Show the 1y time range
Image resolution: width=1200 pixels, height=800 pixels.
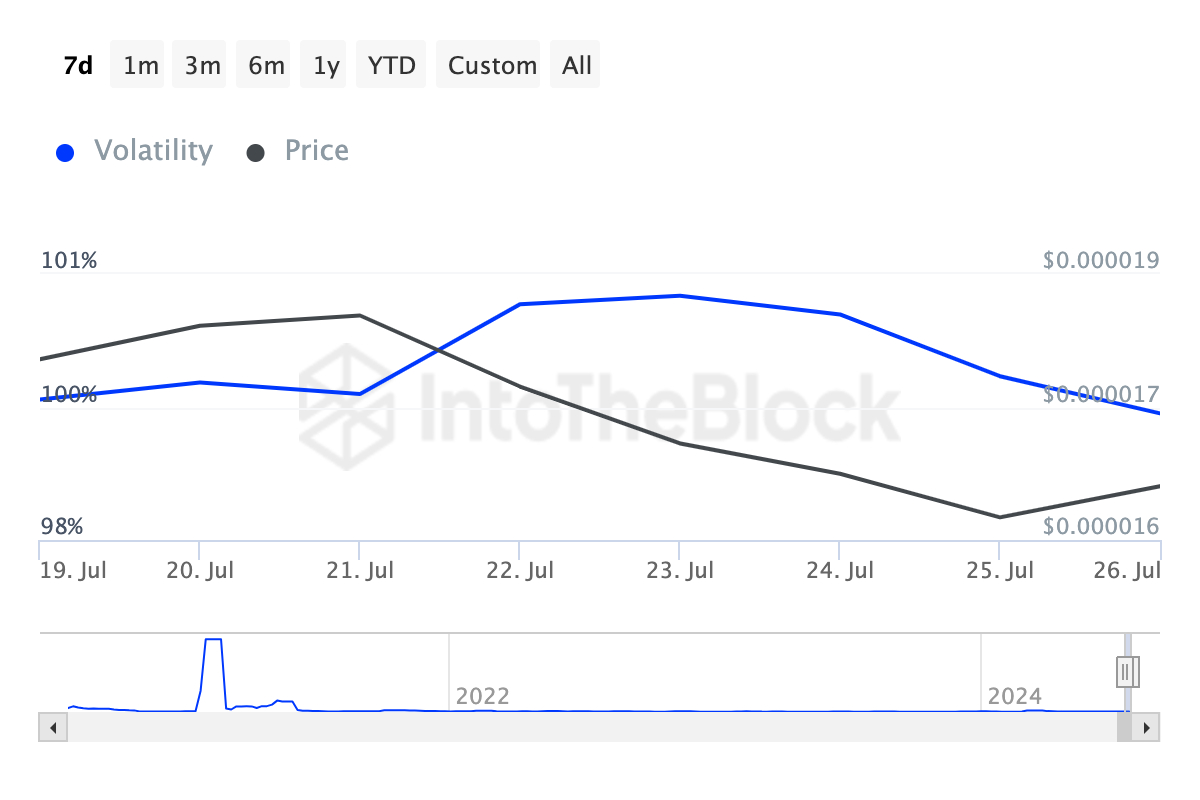326,66
